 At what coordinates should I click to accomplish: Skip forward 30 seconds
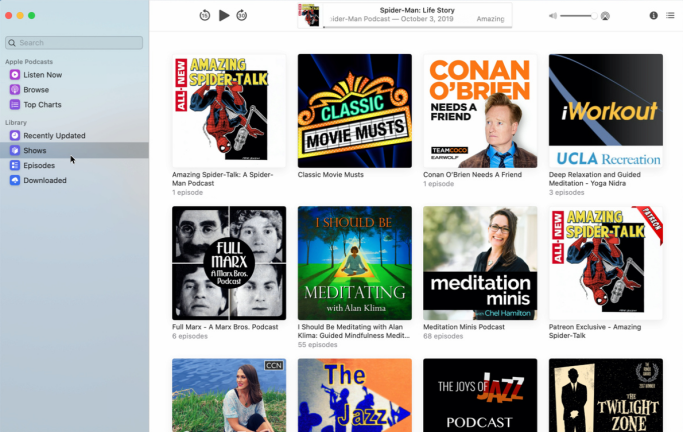[242, 16]
